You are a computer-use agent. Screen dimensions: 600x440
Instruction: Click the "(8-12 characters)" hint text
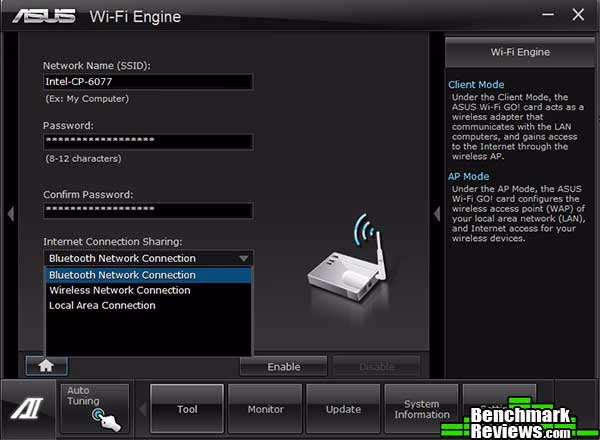(x=83, y=158)
